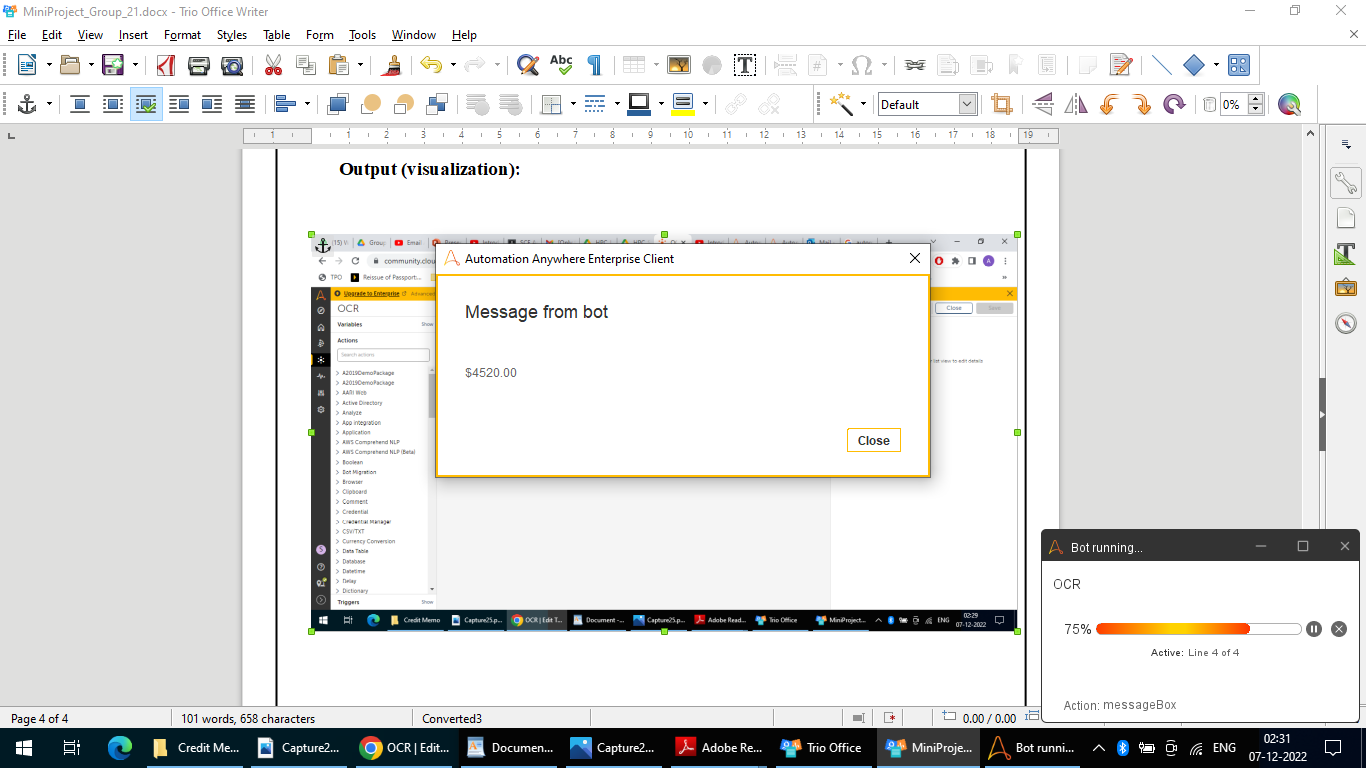Screen dimensions: 1366x768
Task: Expand the Align objects dropdown arrow
Action: coord(307,104)
